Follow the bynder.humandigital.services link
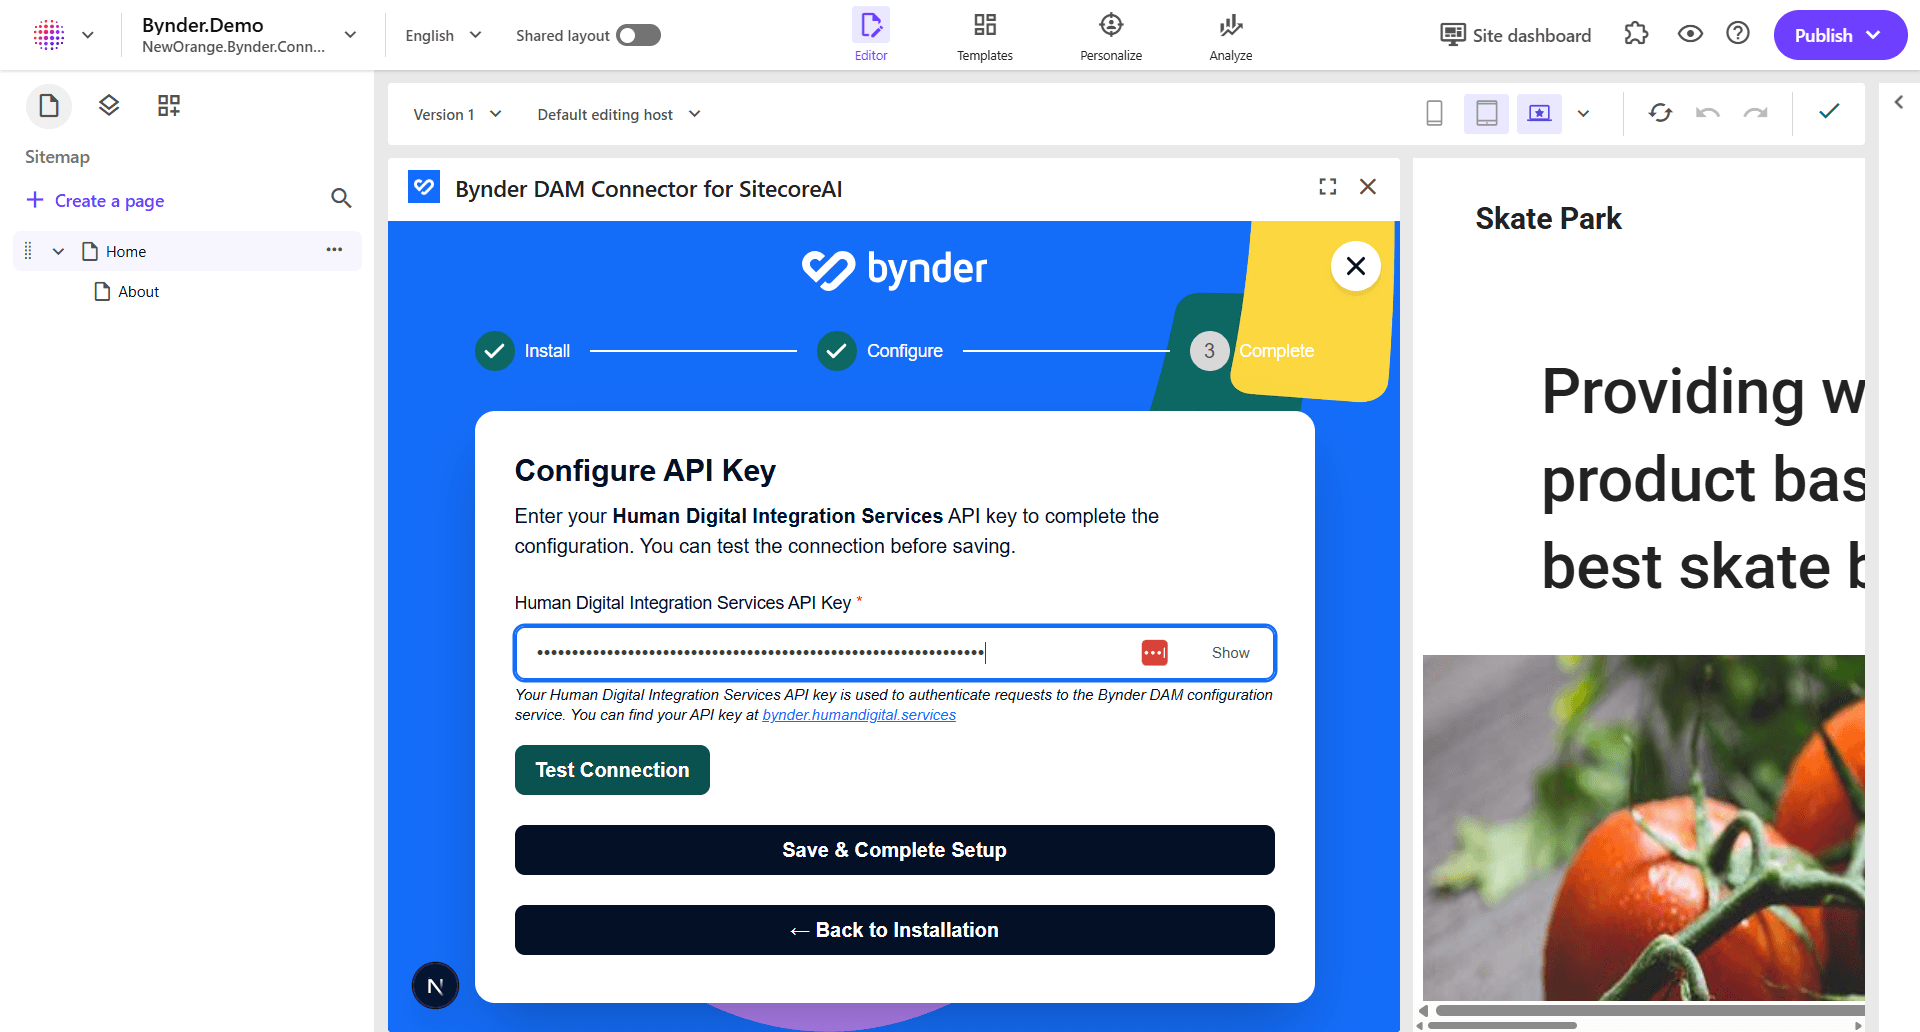This screenshot has width=1920, height=1032. [858, 714]
